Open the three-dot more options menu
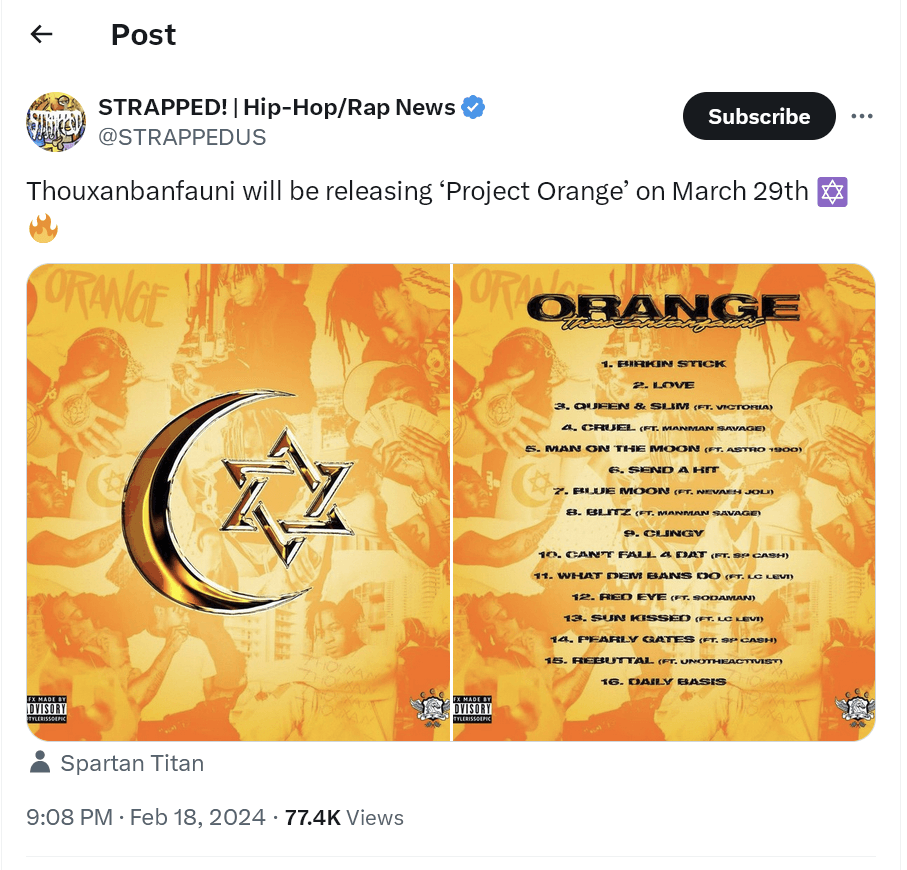The image size is (907, 870). [862, 116]
